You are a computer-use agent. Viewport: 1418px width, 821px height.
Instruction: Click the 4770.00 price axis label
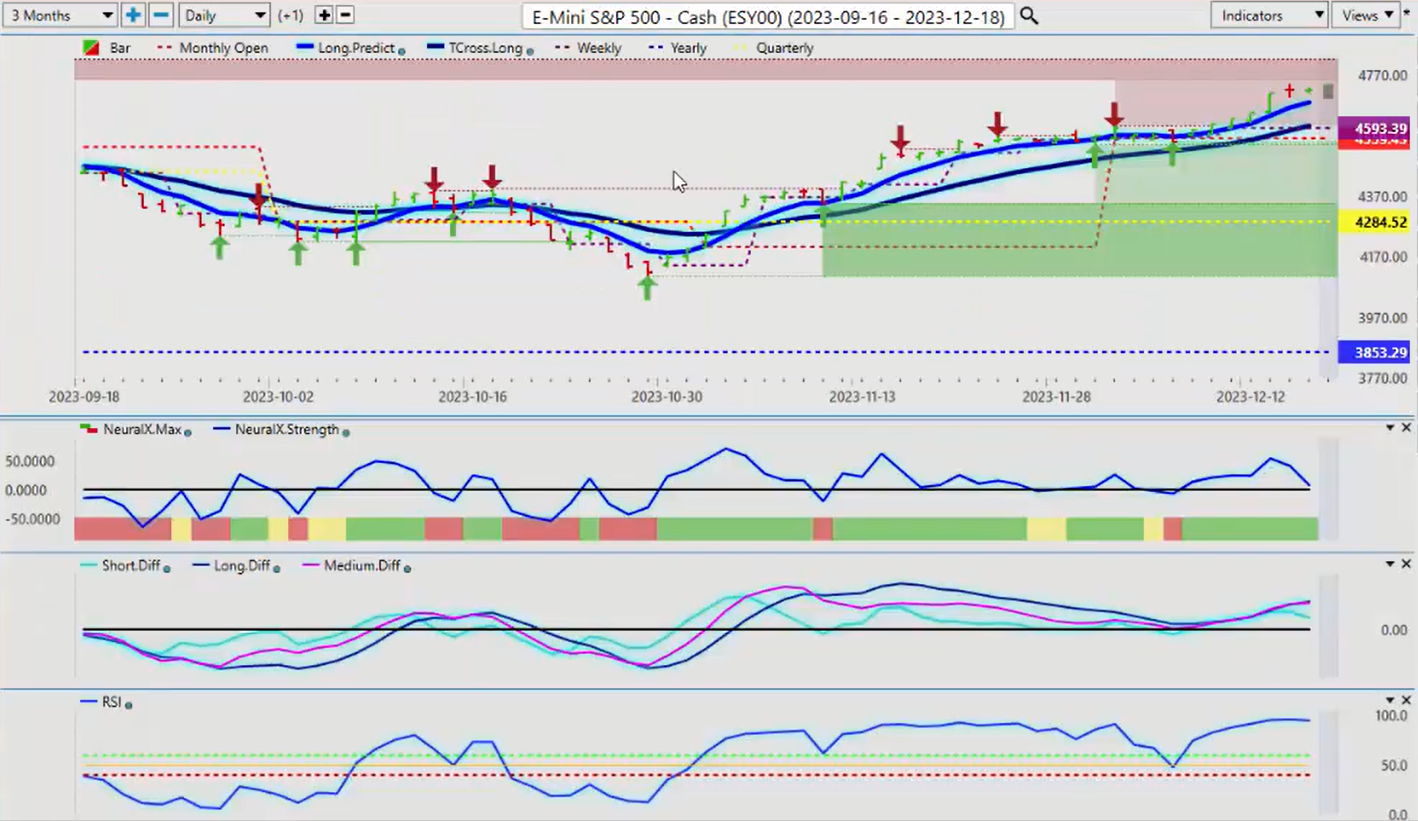coord(1383,75)
